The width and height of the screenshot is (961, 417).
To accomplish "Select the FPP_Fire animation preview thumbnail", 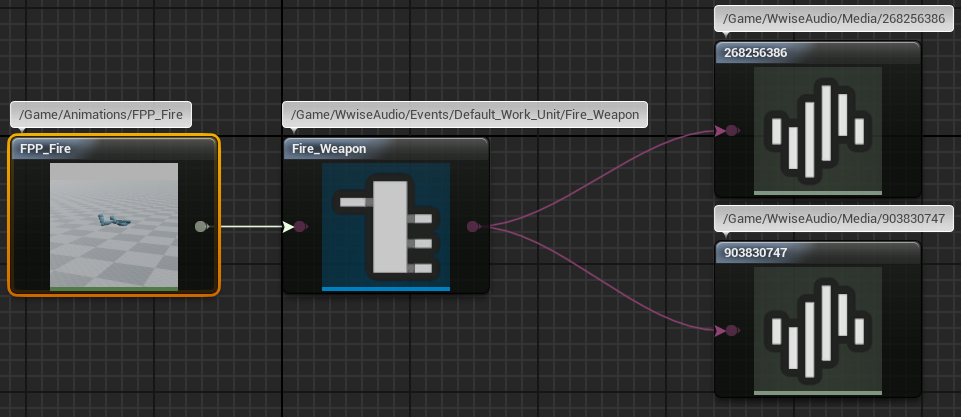I will 114,227.
